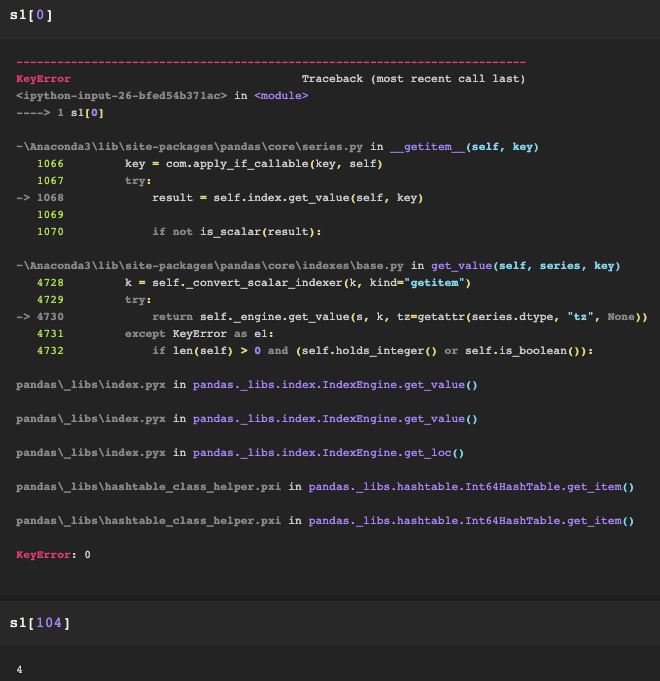660x681 pixels.
Task: Click 'get_value(self, series, key)' function name
Action: 526,266
